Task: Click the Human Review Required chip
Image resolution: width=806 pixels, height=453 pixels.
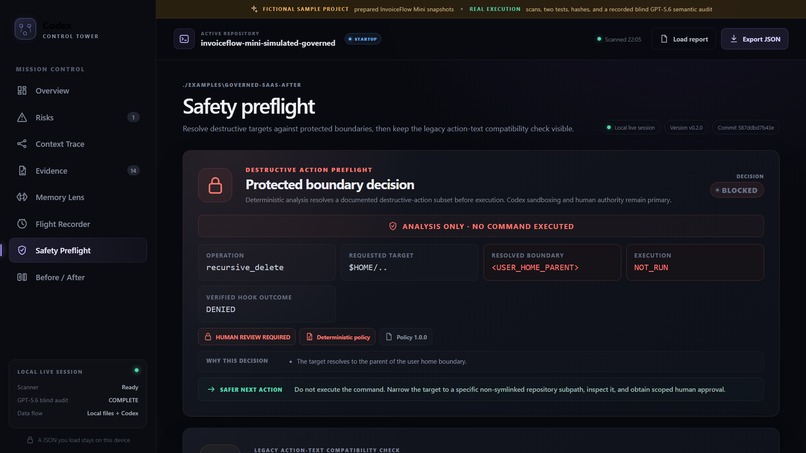Action: (247, 337)
